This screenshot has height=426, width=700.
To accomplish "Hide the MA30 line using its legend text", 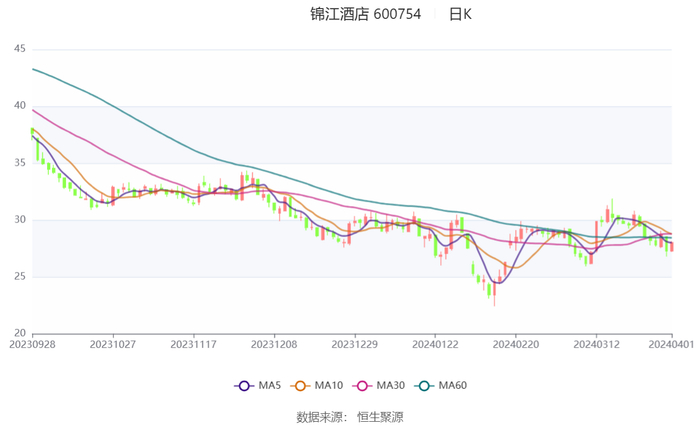I will pyautogui.click(x=389, y=386).
